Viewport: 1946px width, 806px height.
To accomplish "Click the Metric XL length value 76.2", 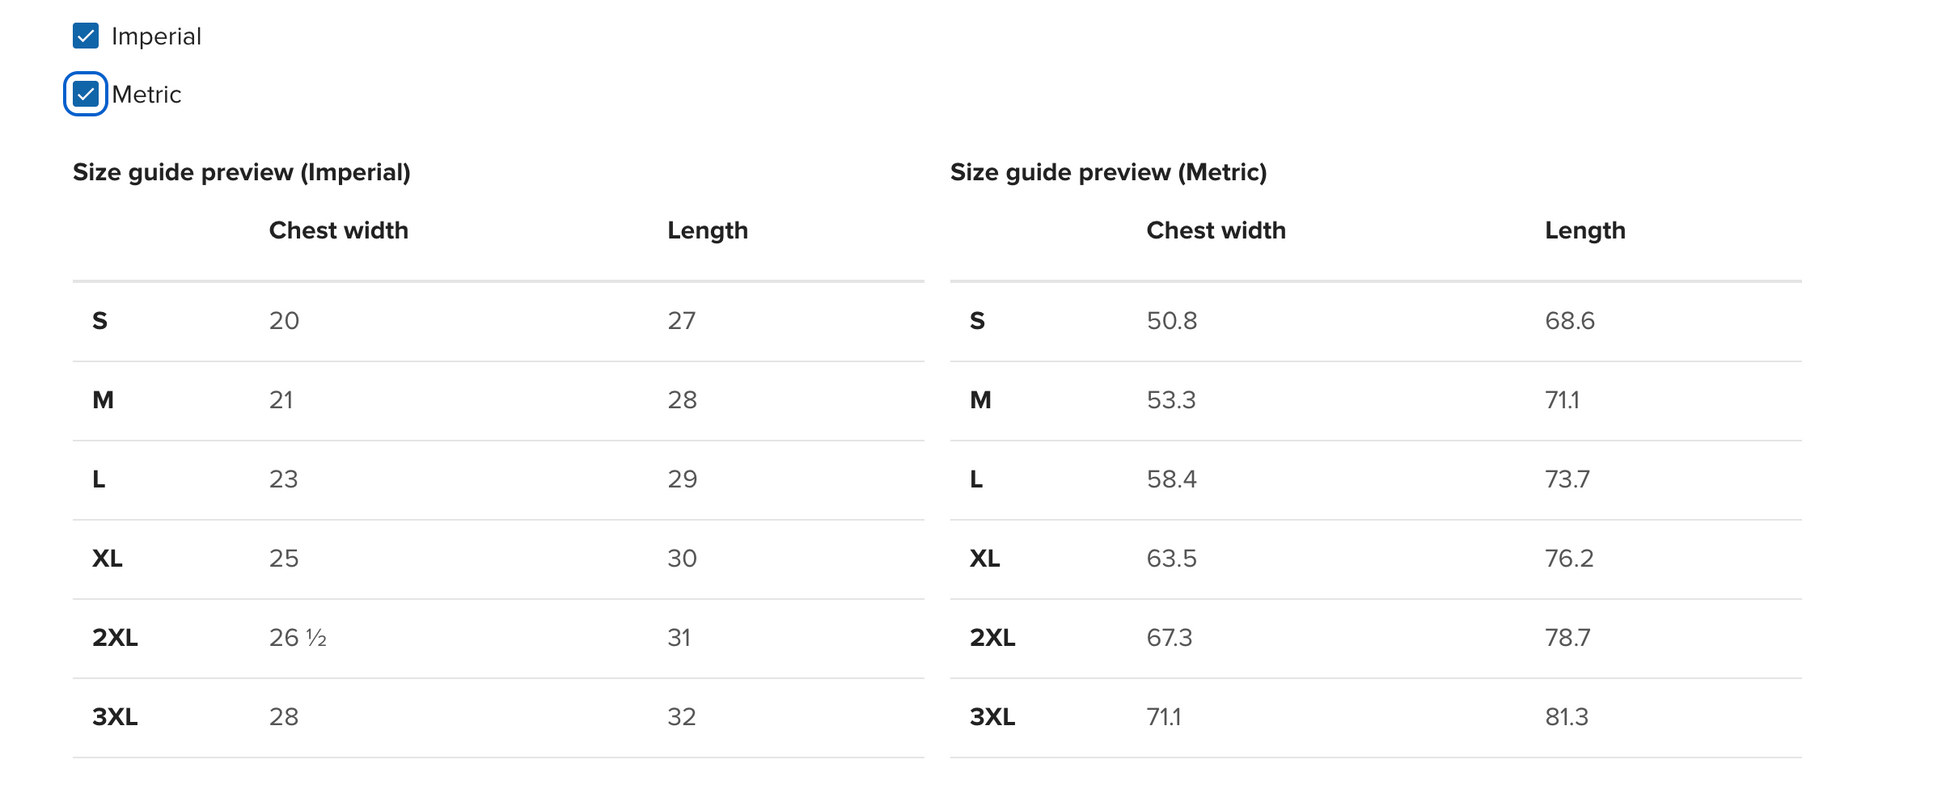I will (1568, 558).
